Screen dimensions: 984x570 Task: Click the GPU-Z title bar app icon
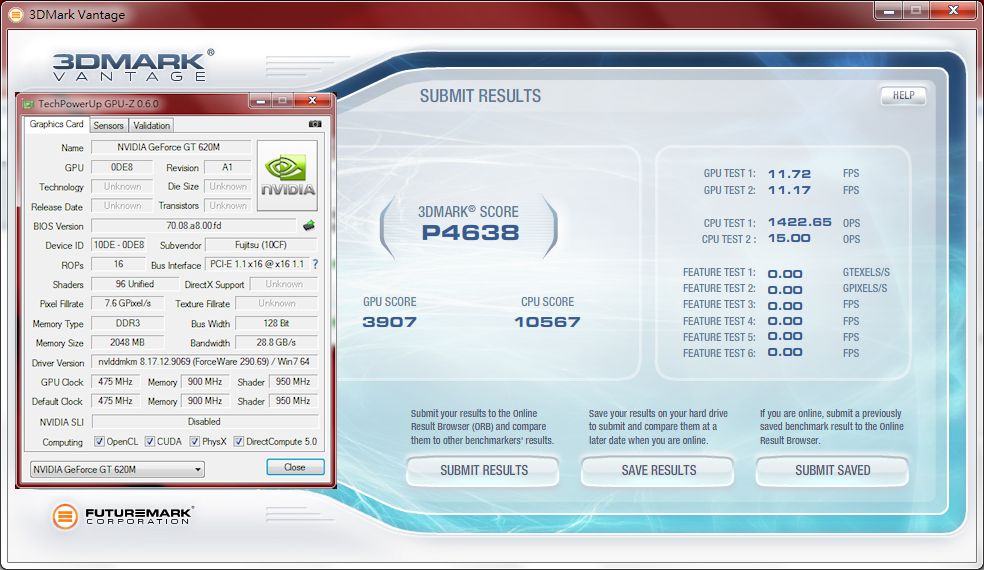28,103
